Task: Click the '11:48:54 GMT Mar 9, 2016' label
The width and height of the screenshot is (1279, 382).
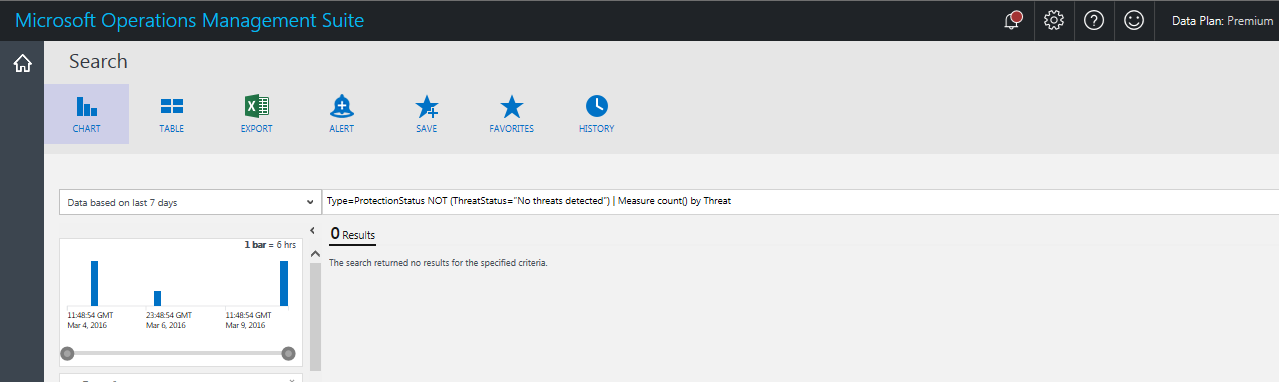Action: click(x=248, y=320)
